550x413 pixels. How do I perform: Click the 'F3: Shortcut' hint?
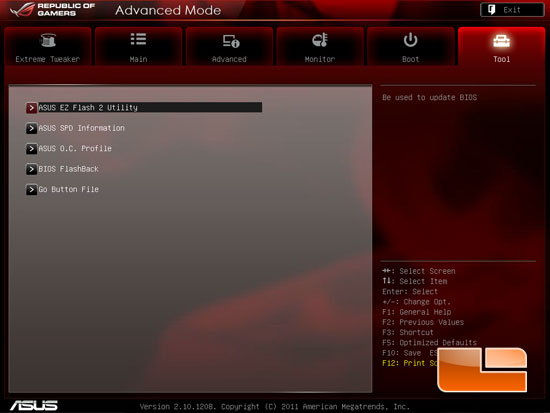click(408, 332)
